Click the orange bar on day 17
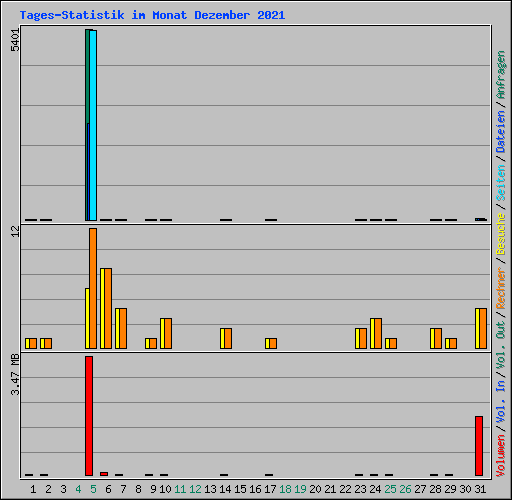 pos(273,344)
